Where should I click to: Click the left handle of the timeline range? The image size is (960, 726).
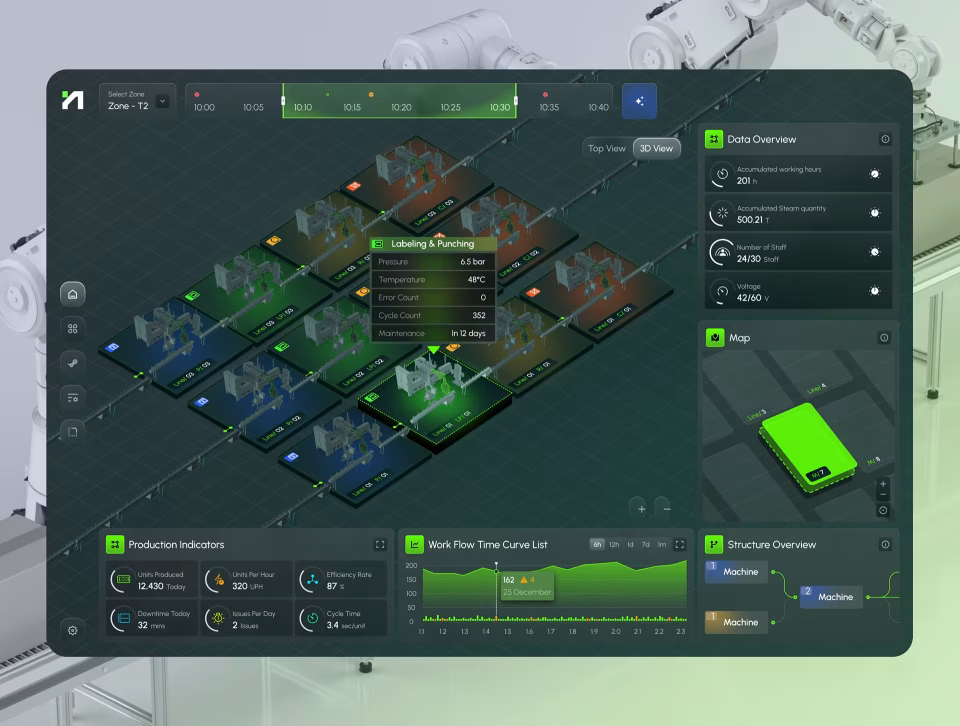coord(283,101)
